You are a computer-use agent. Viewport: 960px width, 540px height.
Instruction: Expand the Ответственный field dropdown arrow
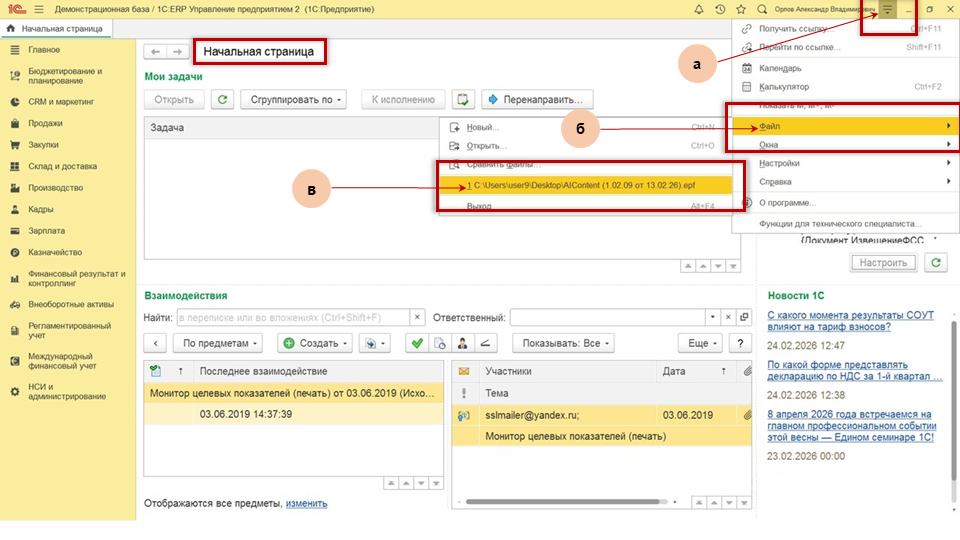pos(712,317)
